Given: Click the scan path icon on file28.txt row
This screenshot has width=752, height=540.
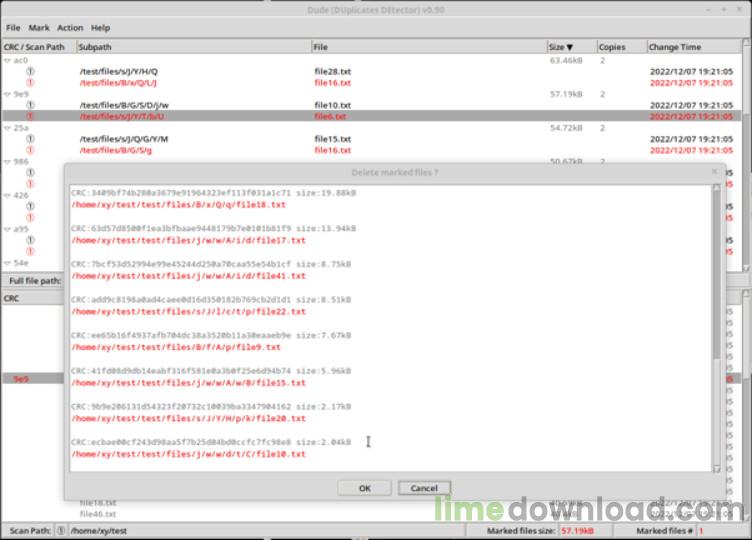Looking at the screenshot, I should (x=30, y=71).
